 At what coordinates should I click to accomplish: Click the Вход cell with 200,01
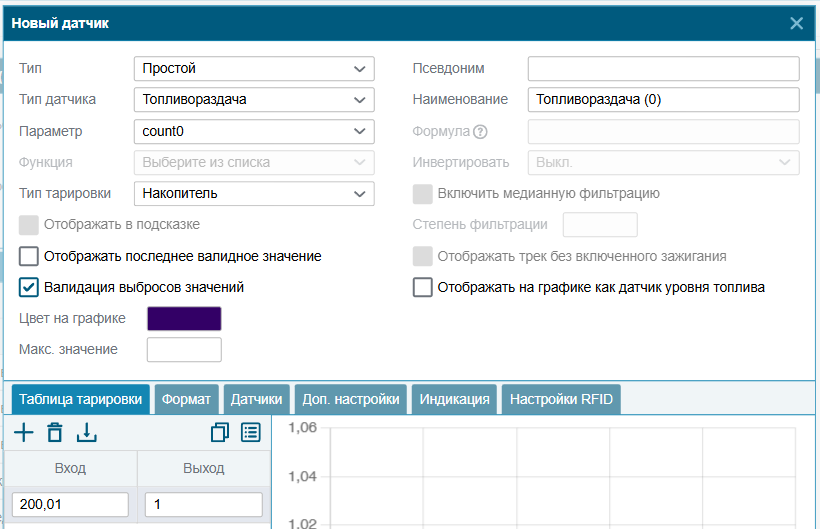[x=70, y=504]
